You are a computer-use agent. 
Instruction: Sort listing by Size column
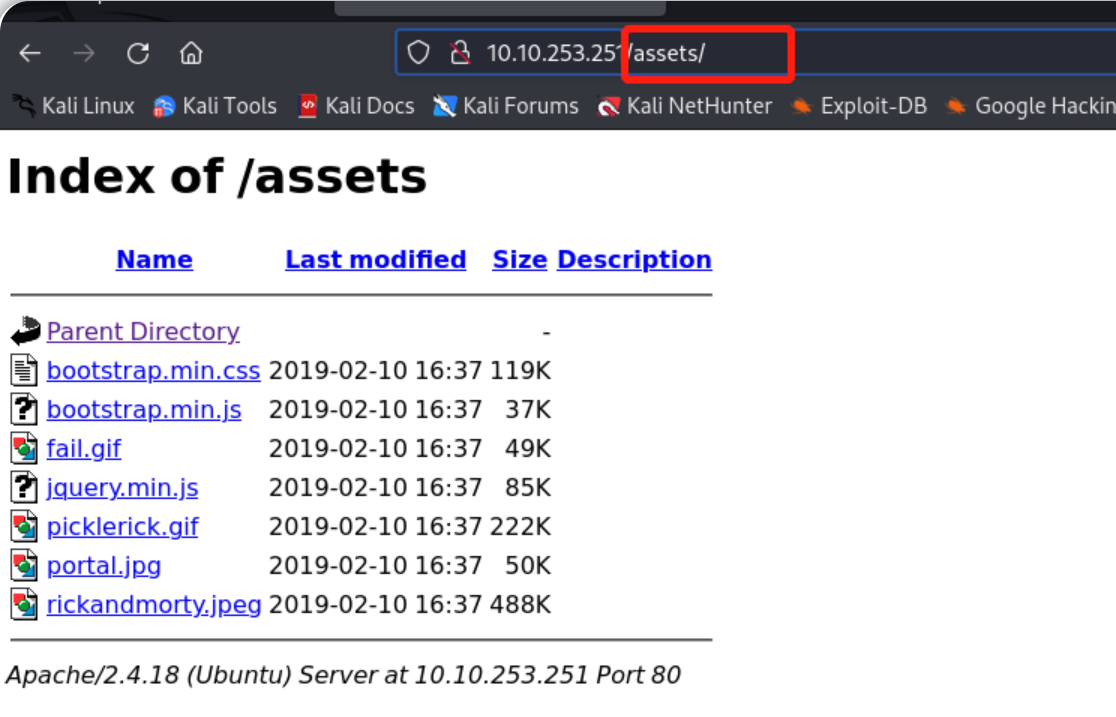point(520,260)
